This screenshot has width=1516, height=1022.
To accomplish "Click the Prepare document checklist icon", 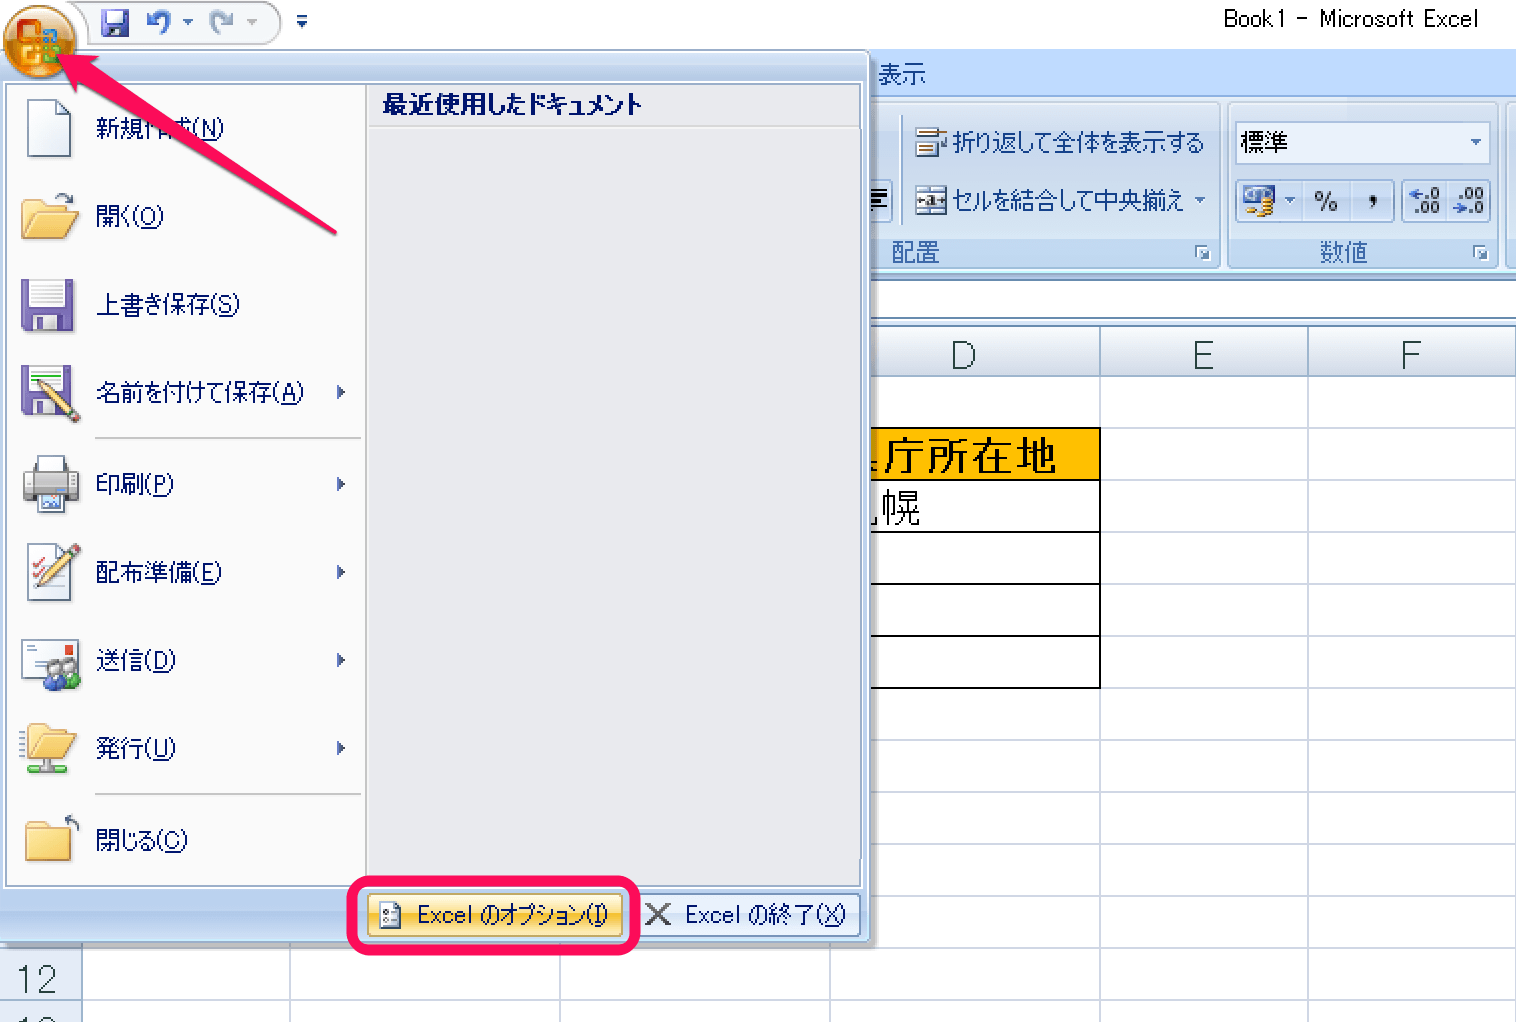I will (52, 572).
